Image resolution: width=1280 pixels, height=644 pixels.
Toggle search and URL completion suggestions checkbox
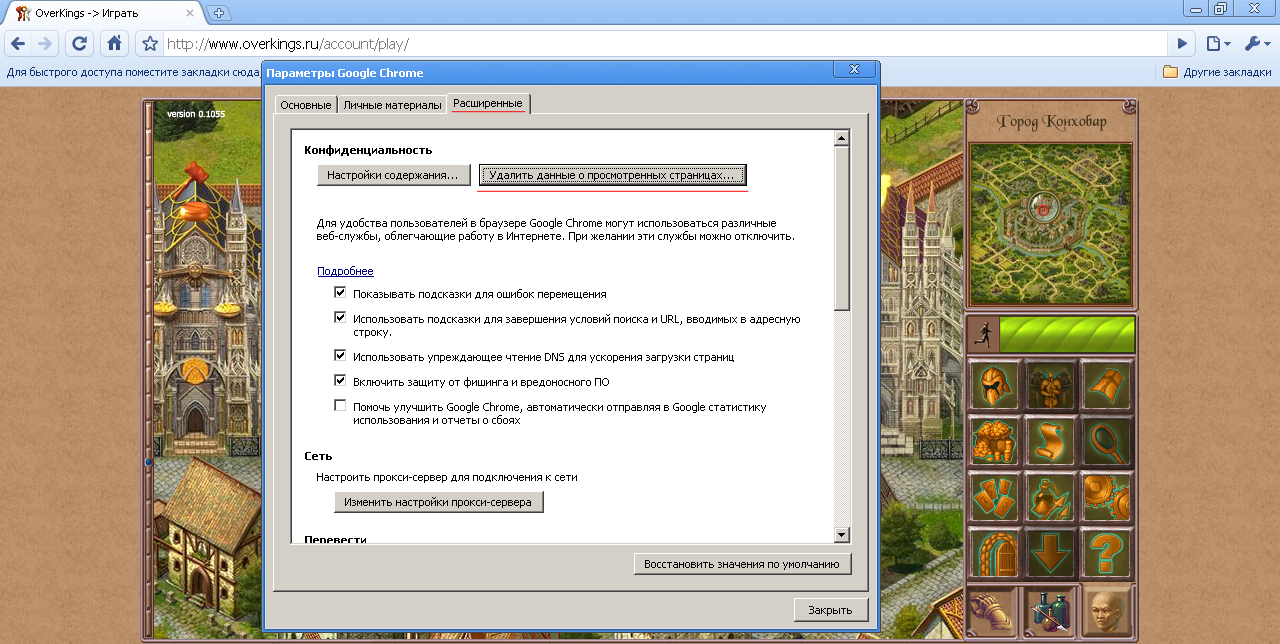(340, 318)
